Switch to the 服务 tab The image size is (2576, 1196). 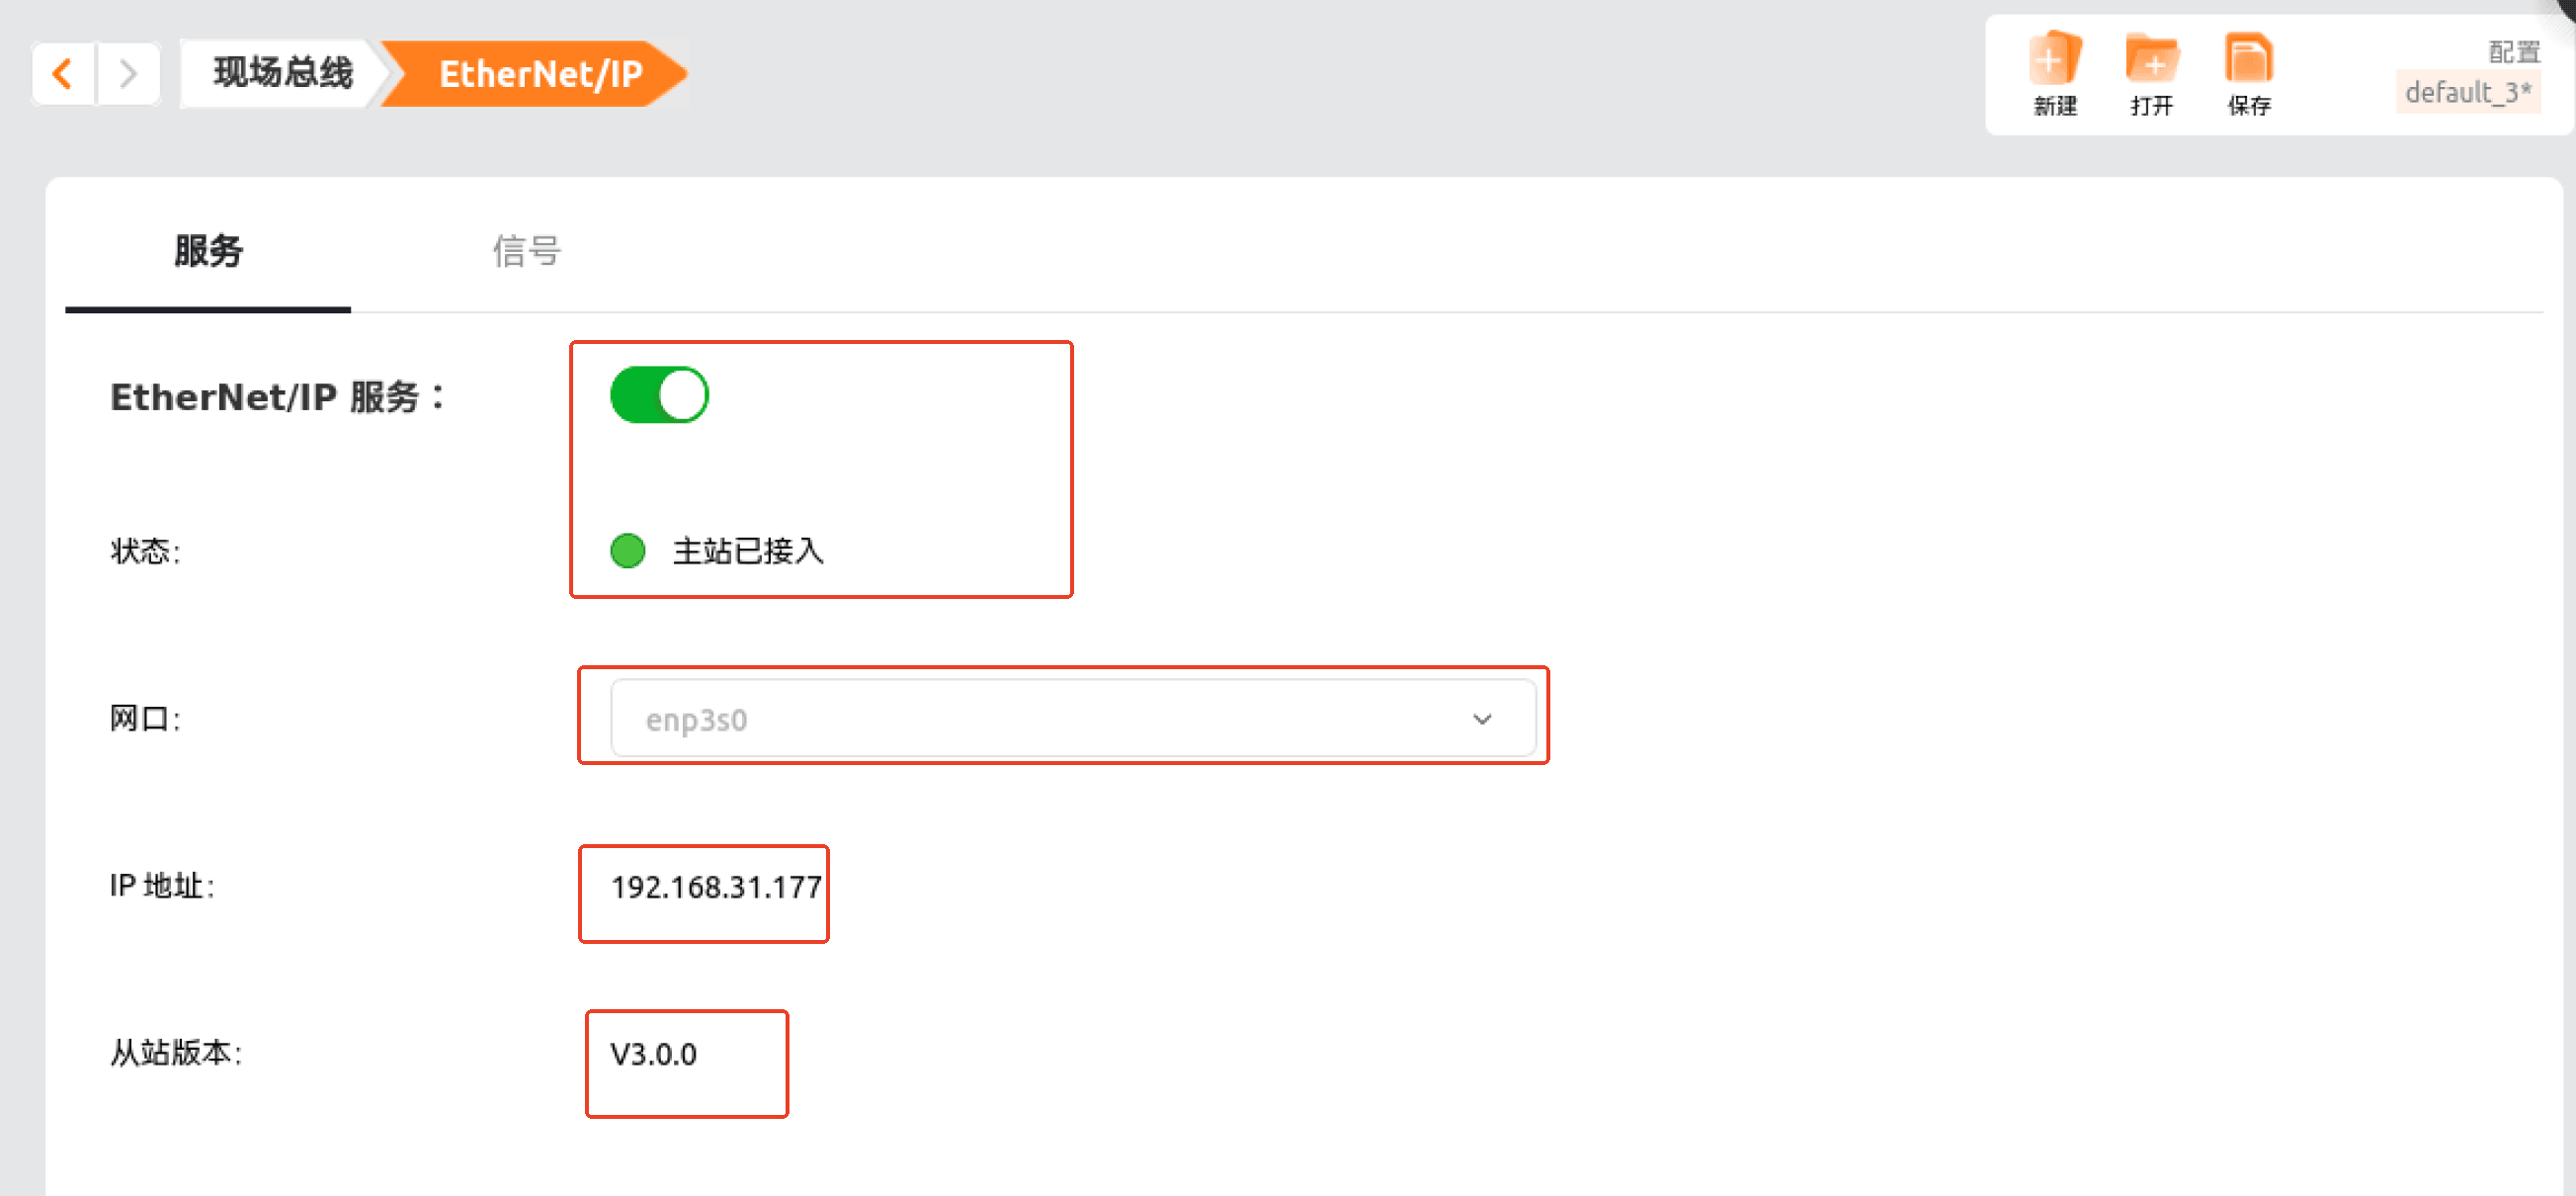(x=208, y=251)
